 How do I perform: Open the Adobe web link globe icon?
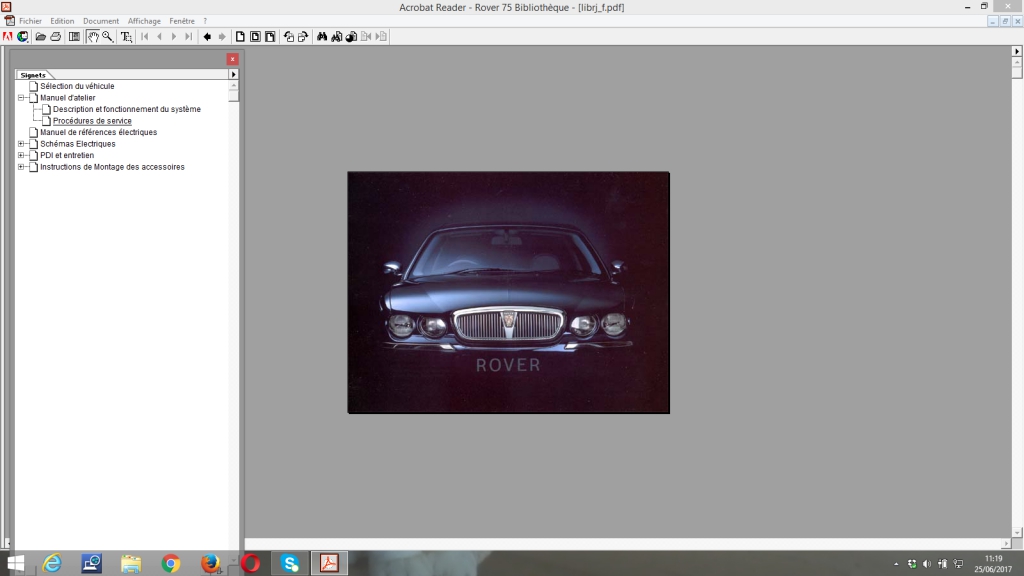(23, 37)
